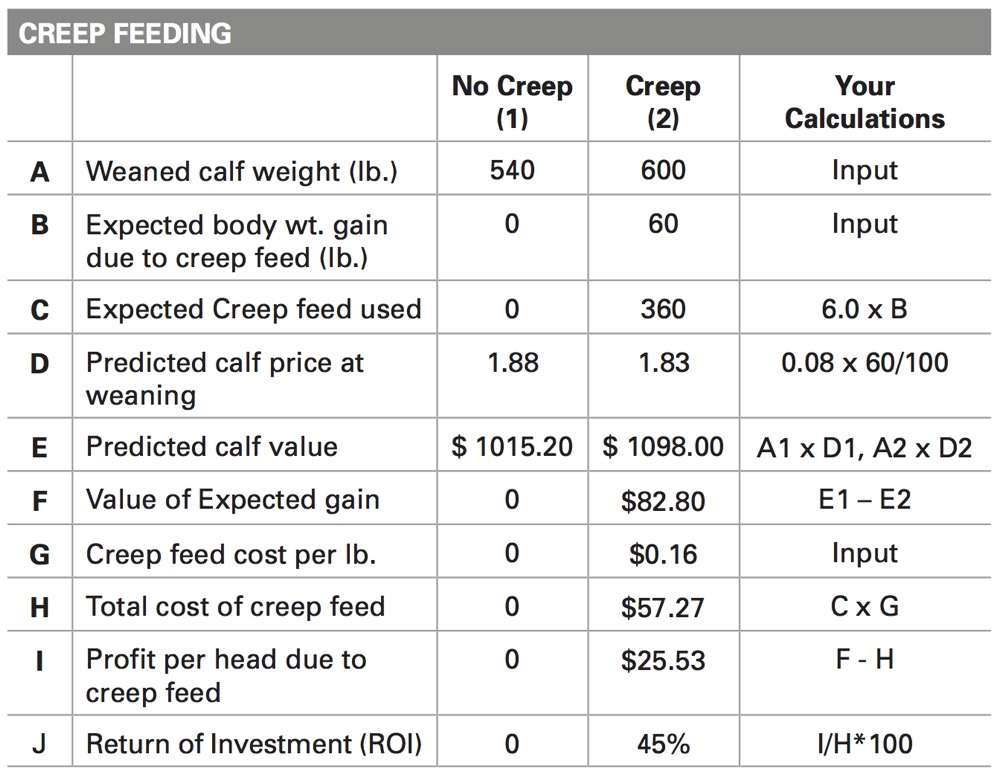
Task: Click the 45% ROI value
Action: pyautogui.click(x=663, y=744)
